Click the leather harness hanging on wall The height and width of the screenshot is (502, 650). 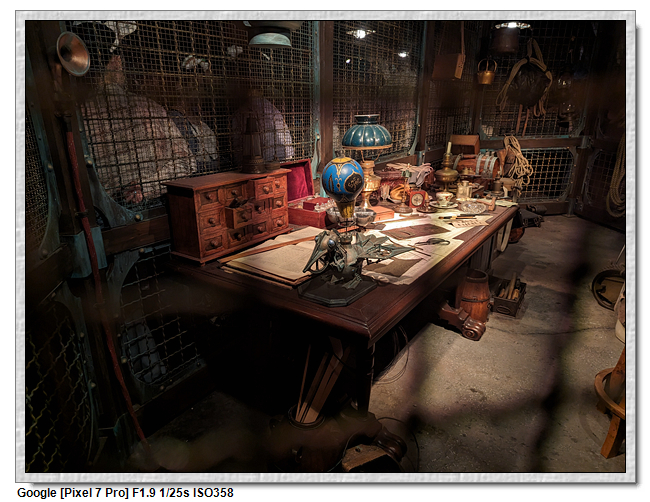[525, 78]
